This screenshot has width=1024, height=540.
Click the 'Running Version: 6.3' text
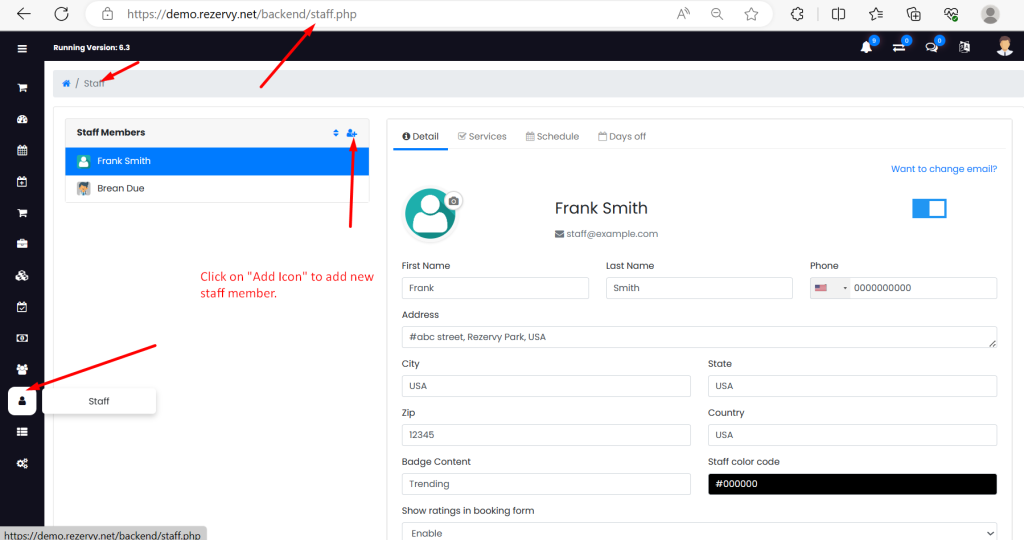91,48
